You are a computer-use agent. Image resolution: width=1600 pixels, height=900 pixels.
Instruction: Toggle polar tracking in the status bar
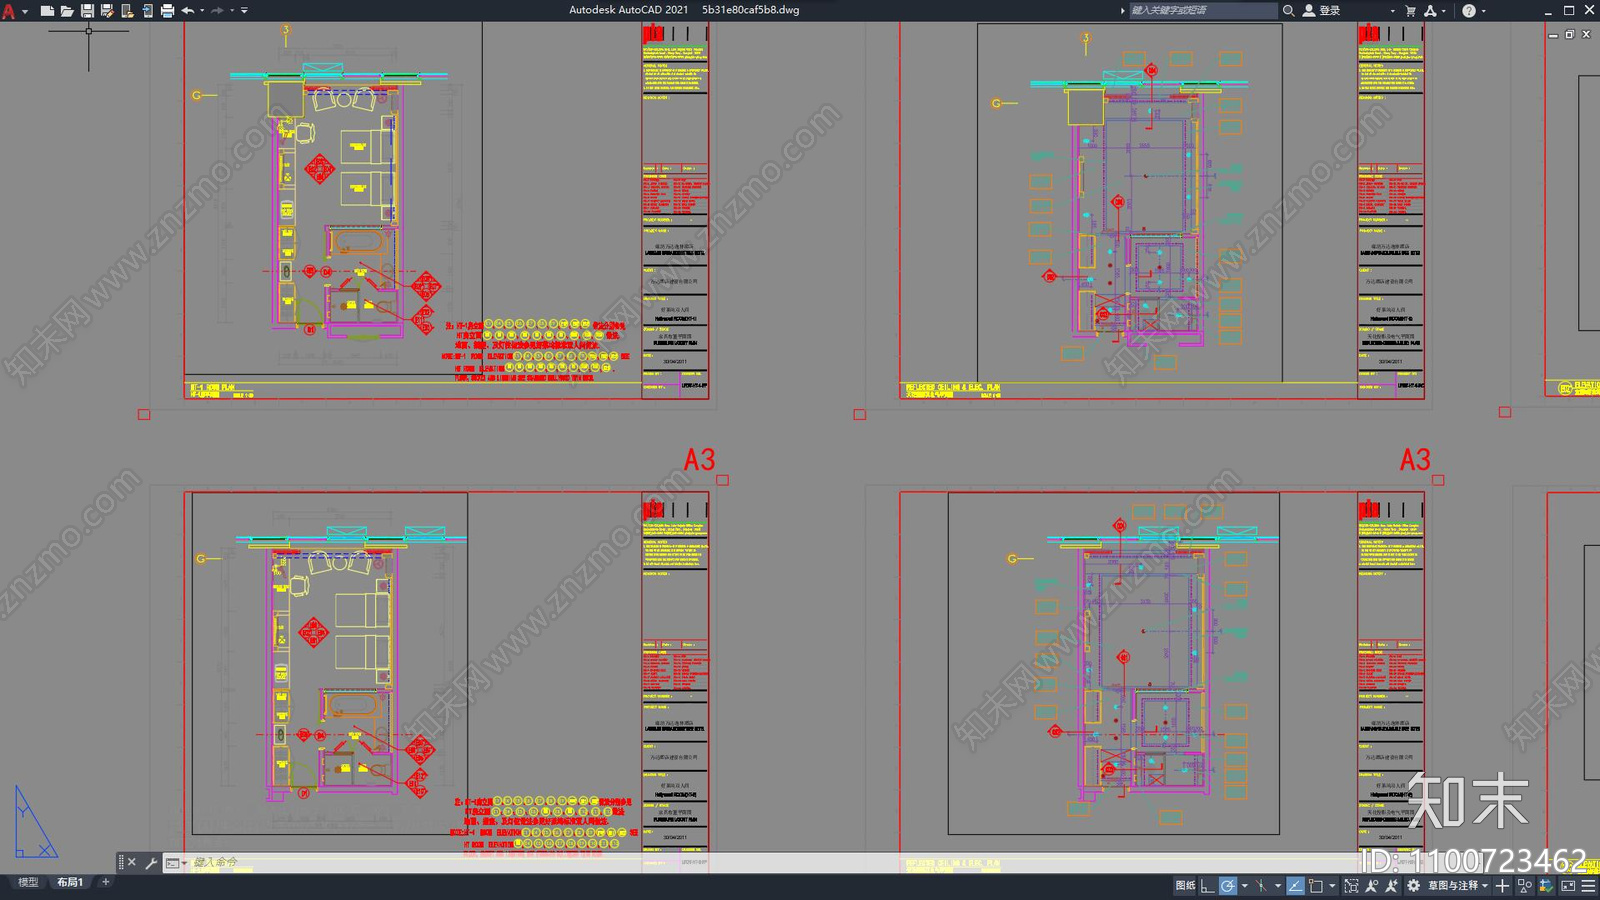[1228, 886]
